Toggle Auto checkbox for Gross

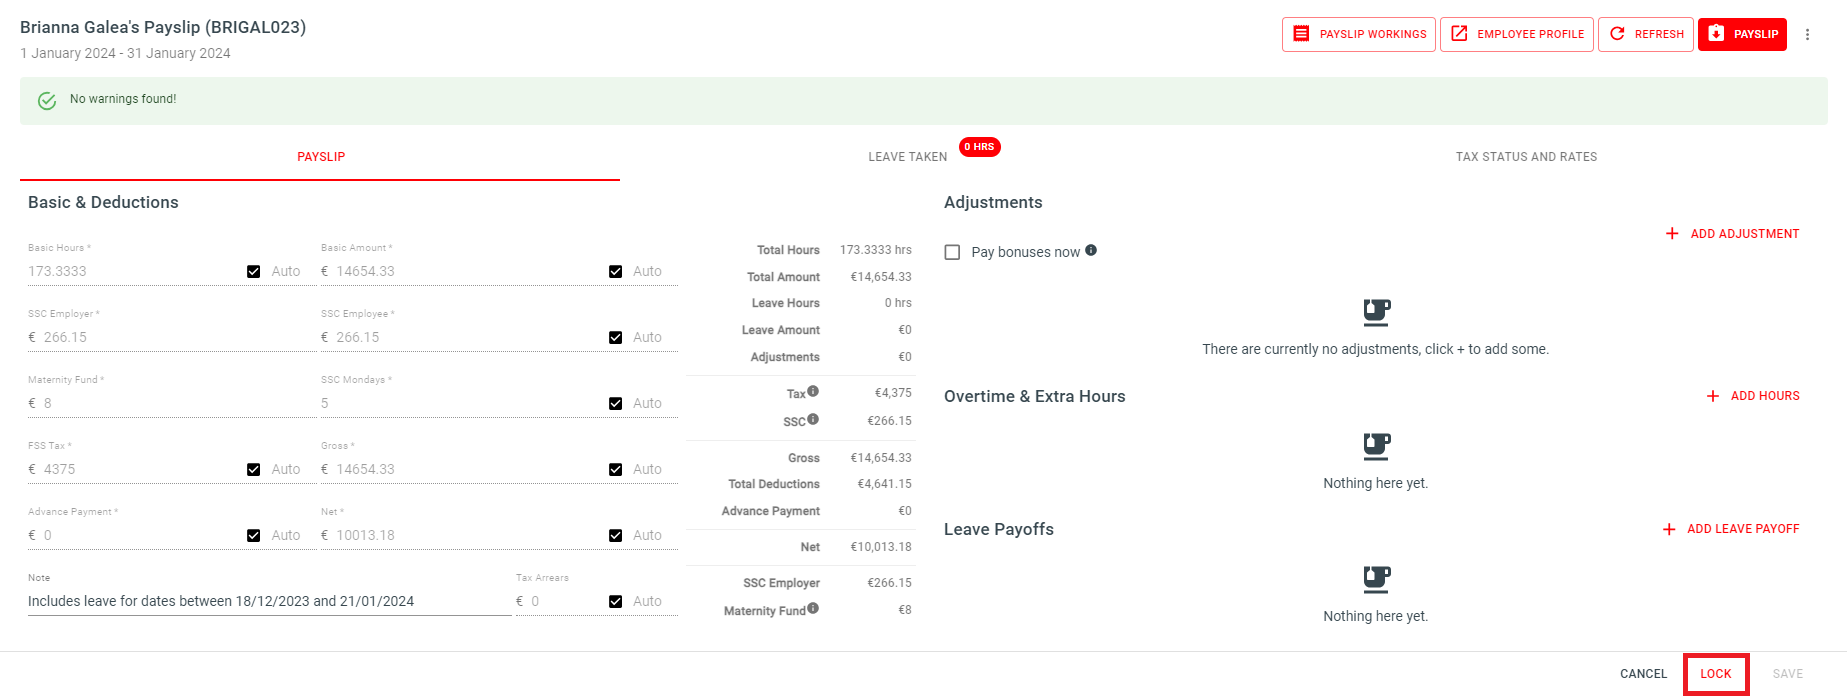coord(616,470)
